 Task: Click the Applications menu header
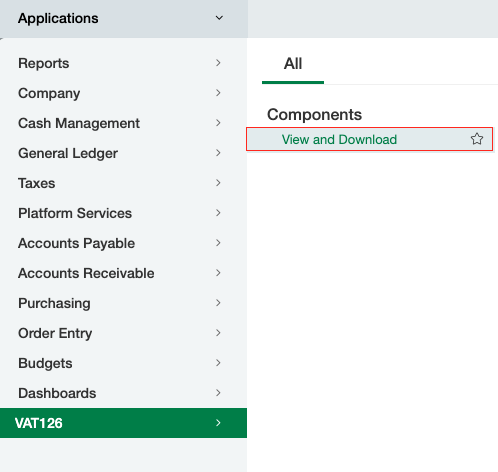point(123,18)
